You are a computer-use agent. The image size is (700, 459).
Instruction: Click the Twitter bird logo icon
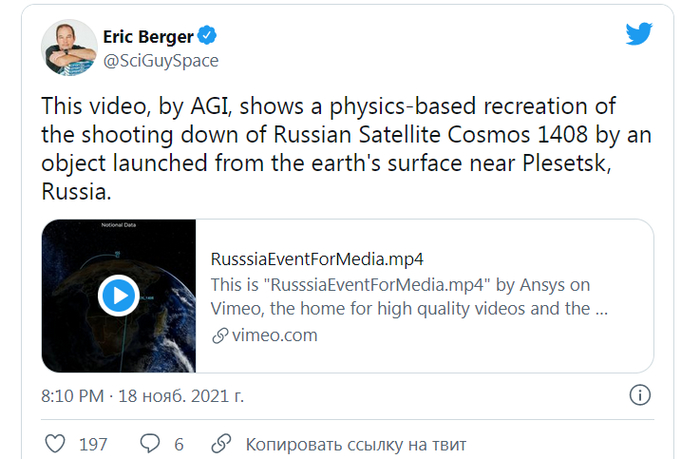point(639,34)
